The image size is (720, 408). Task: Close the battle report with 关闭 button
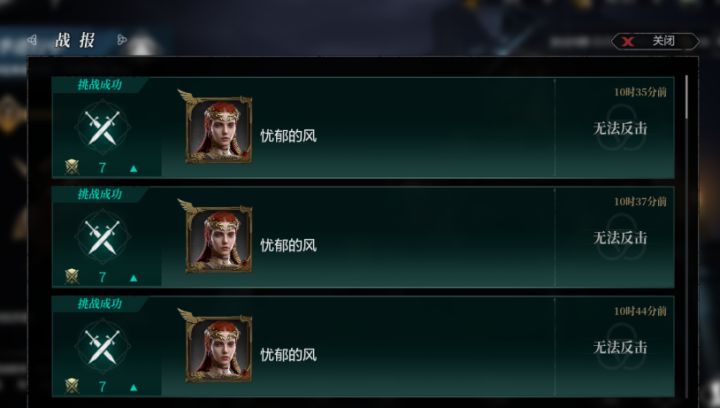655,41
